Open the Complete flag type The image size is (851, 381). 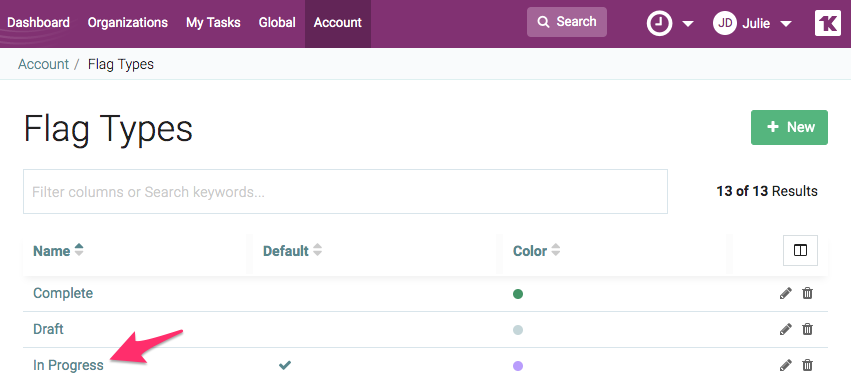coord(63,293)
